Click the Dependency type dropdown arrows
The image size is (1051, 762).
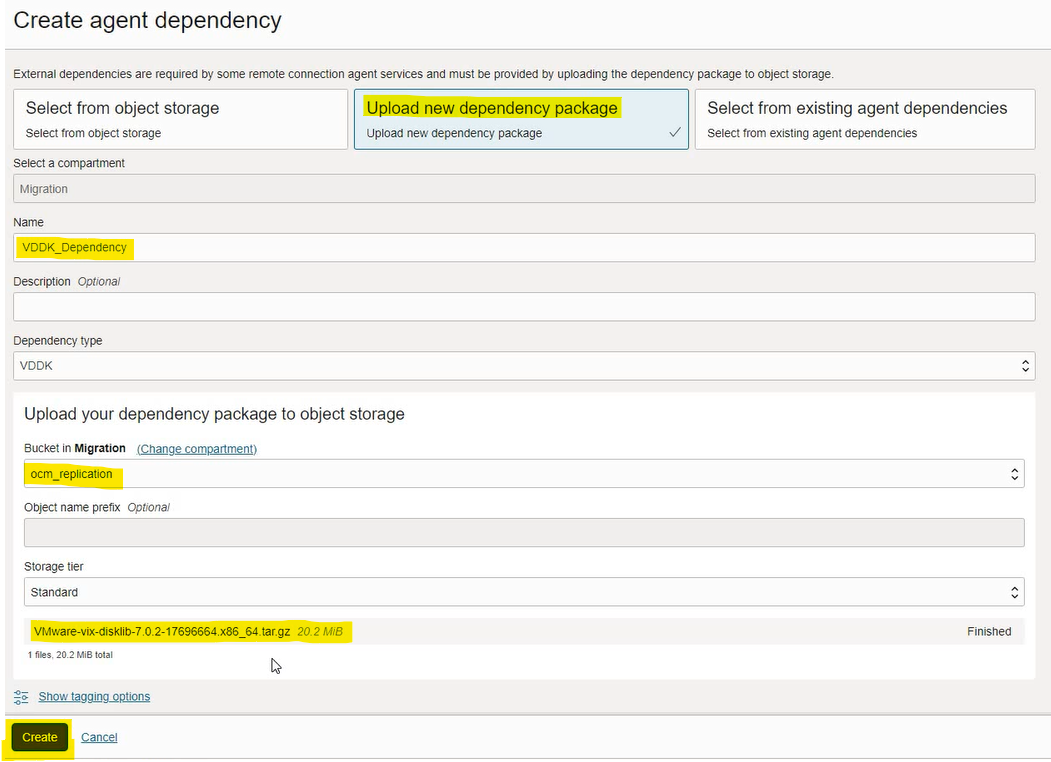click(1025, 366)
